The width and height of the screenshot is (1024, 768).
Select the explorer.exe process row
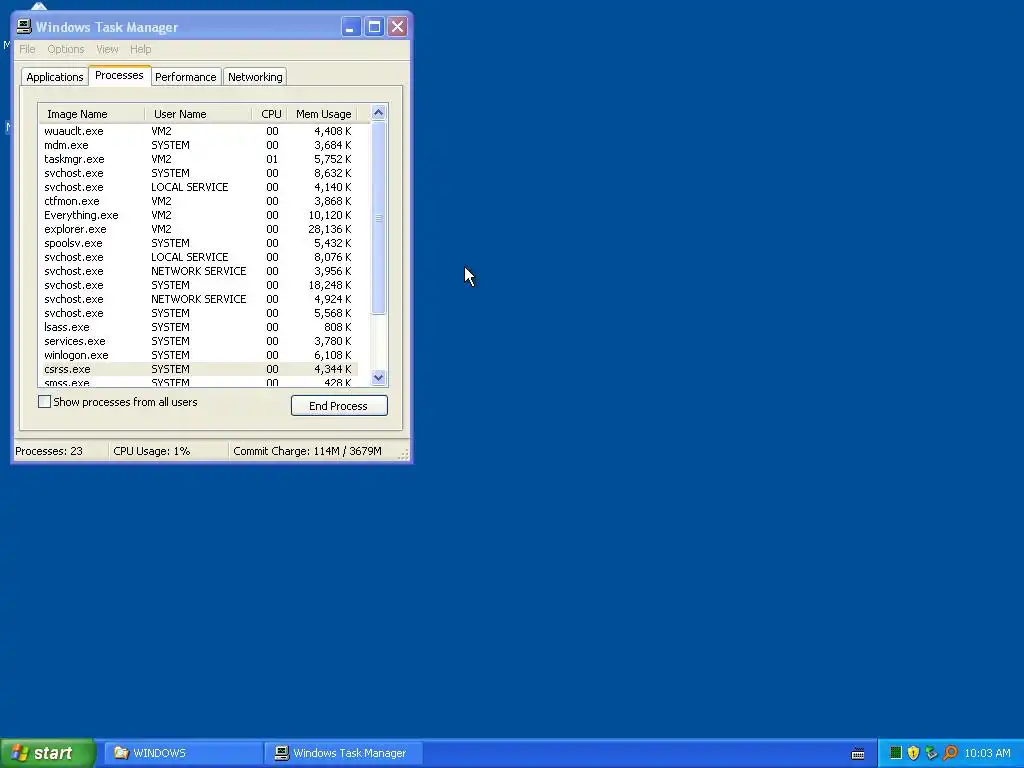(x=199, y=229)
